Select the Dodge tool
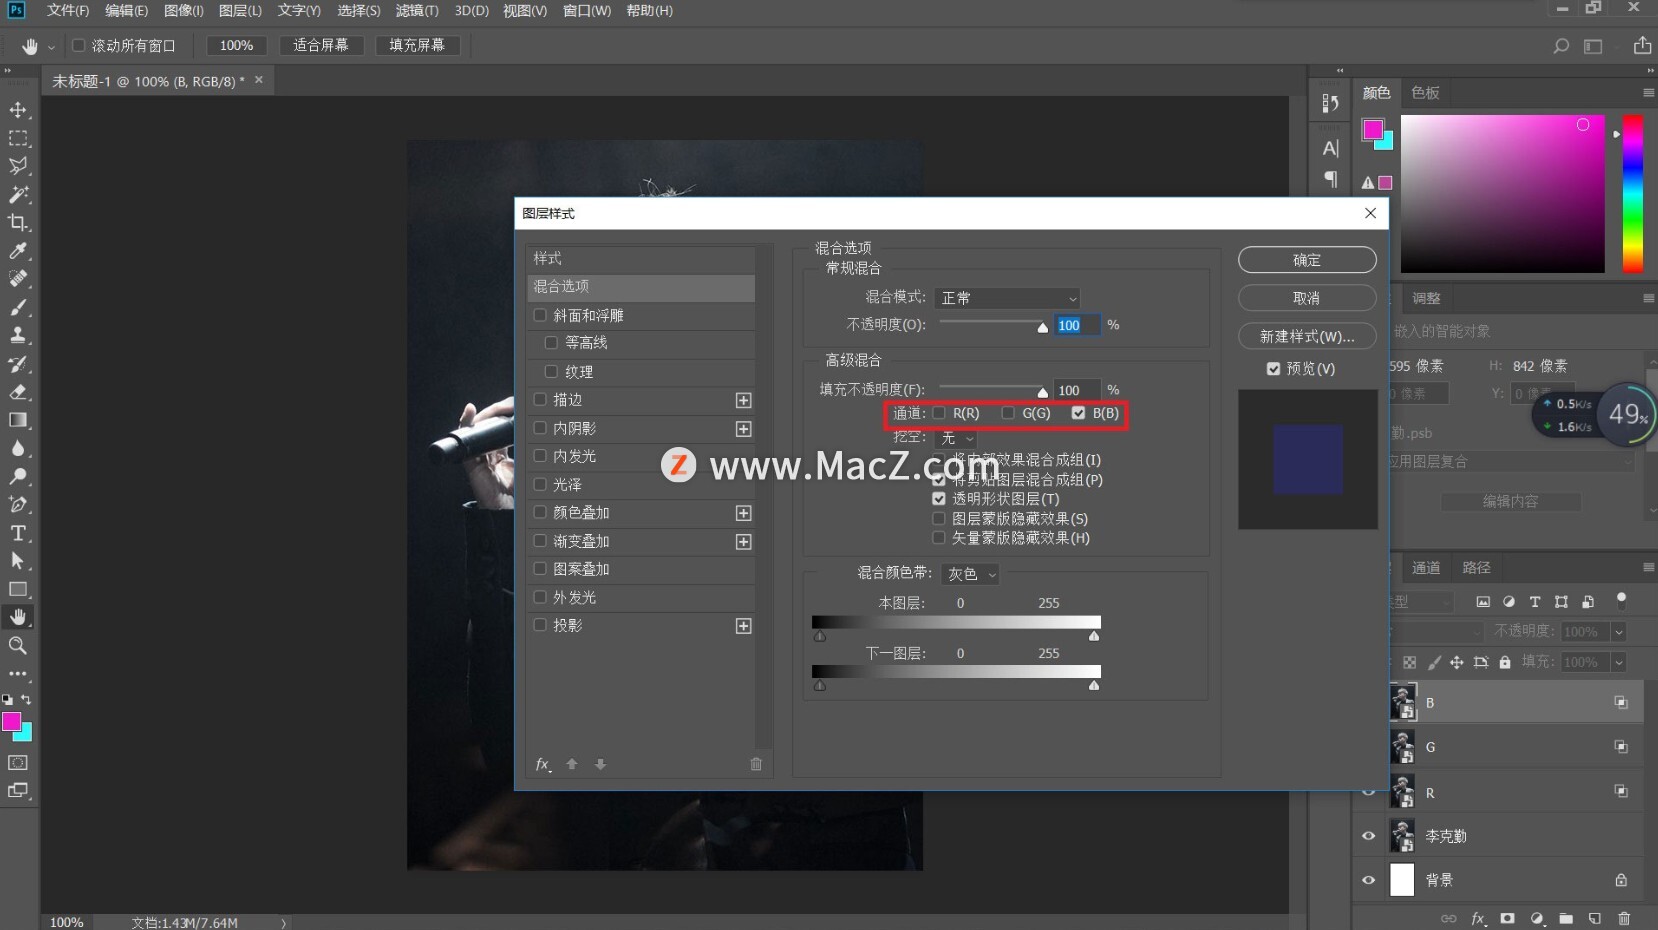 coord(18,476)
